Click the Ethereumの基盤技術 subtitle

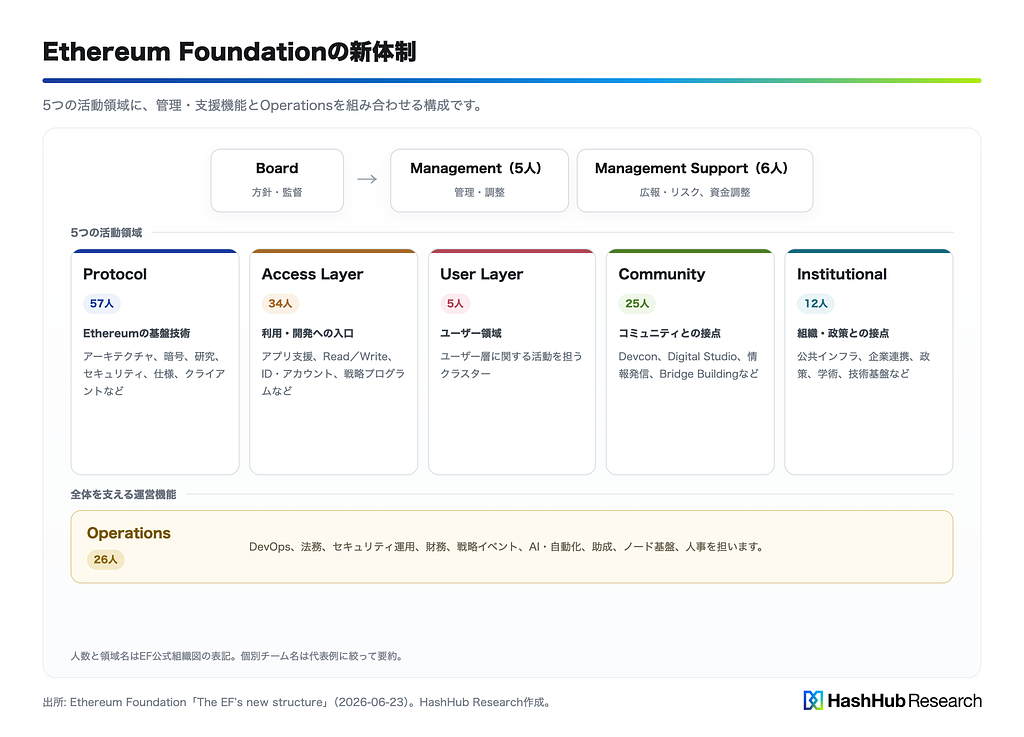point(136,334)
